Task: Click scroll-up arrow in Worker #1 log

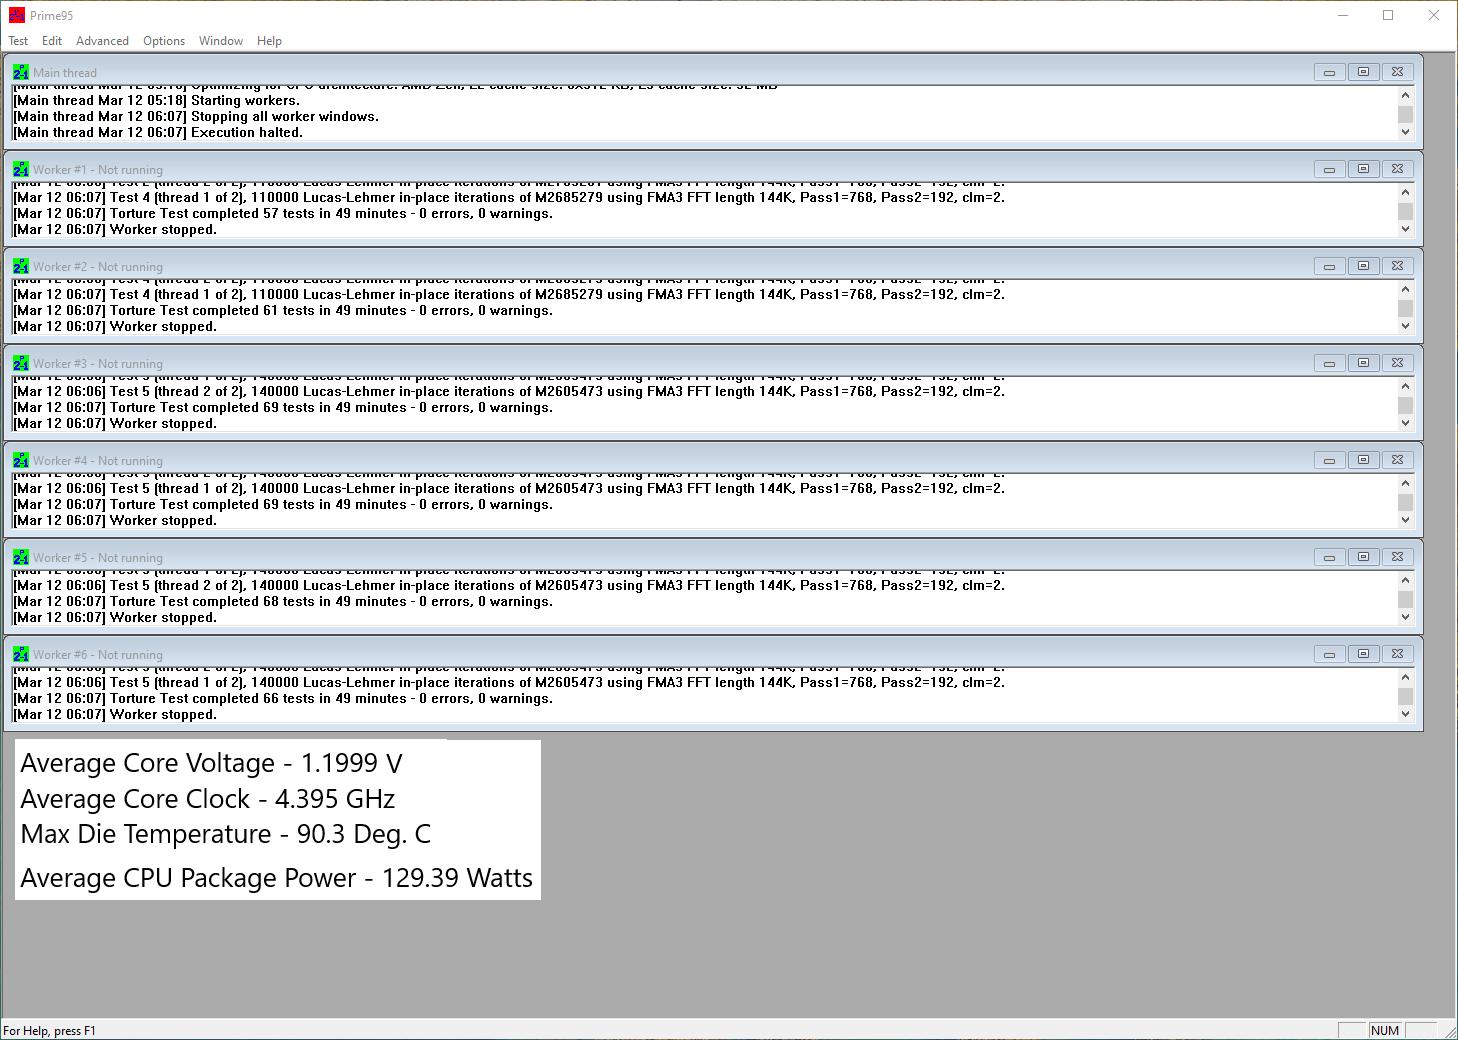Action: 1405,193
